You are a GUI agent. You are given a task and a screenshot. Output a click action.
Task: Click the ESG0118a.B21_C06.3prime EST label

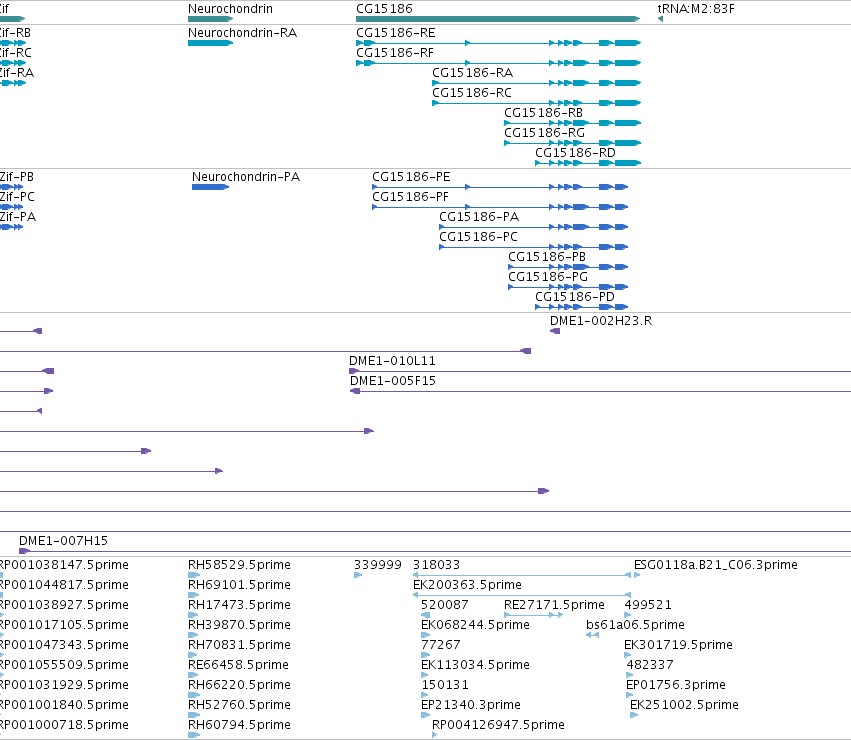click(716, 565)
